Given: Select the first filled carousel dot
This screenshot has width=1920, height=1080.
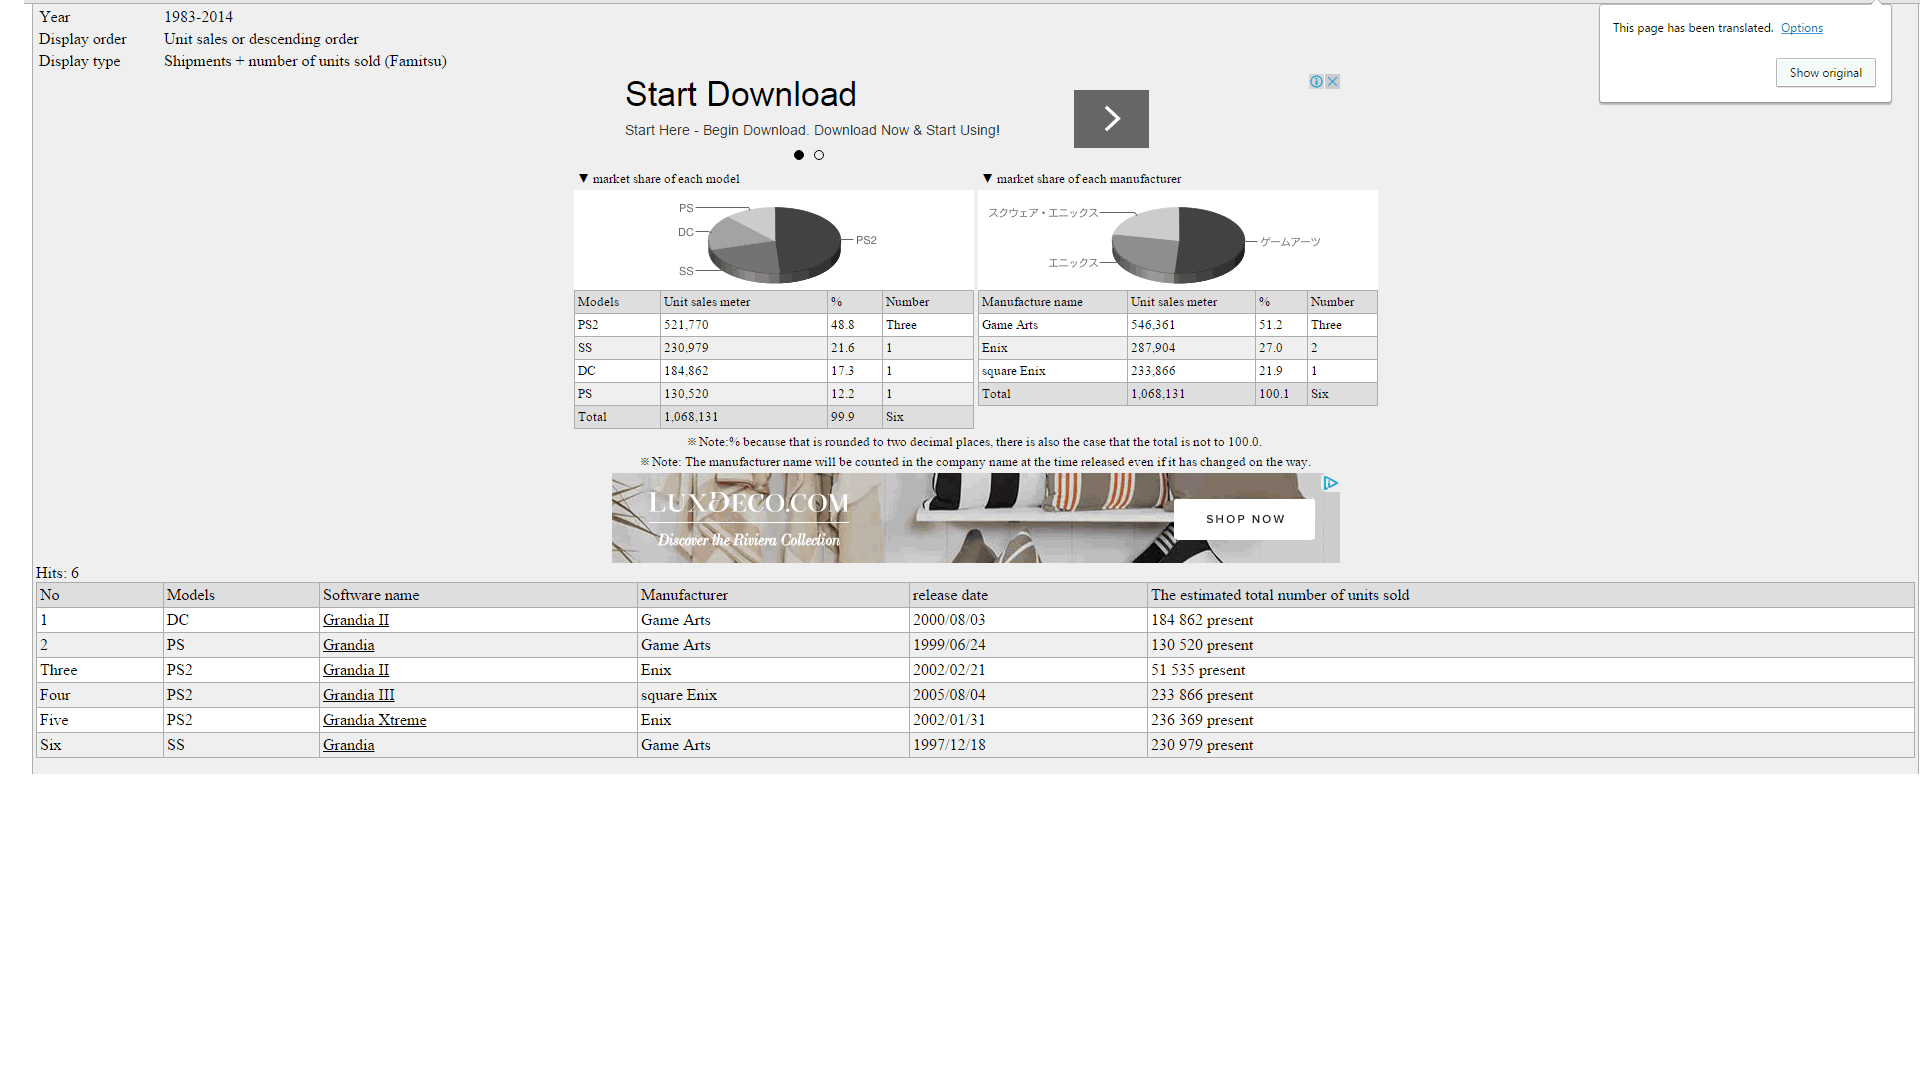Looking at the screenshot, I should click(x=799, y=155).
